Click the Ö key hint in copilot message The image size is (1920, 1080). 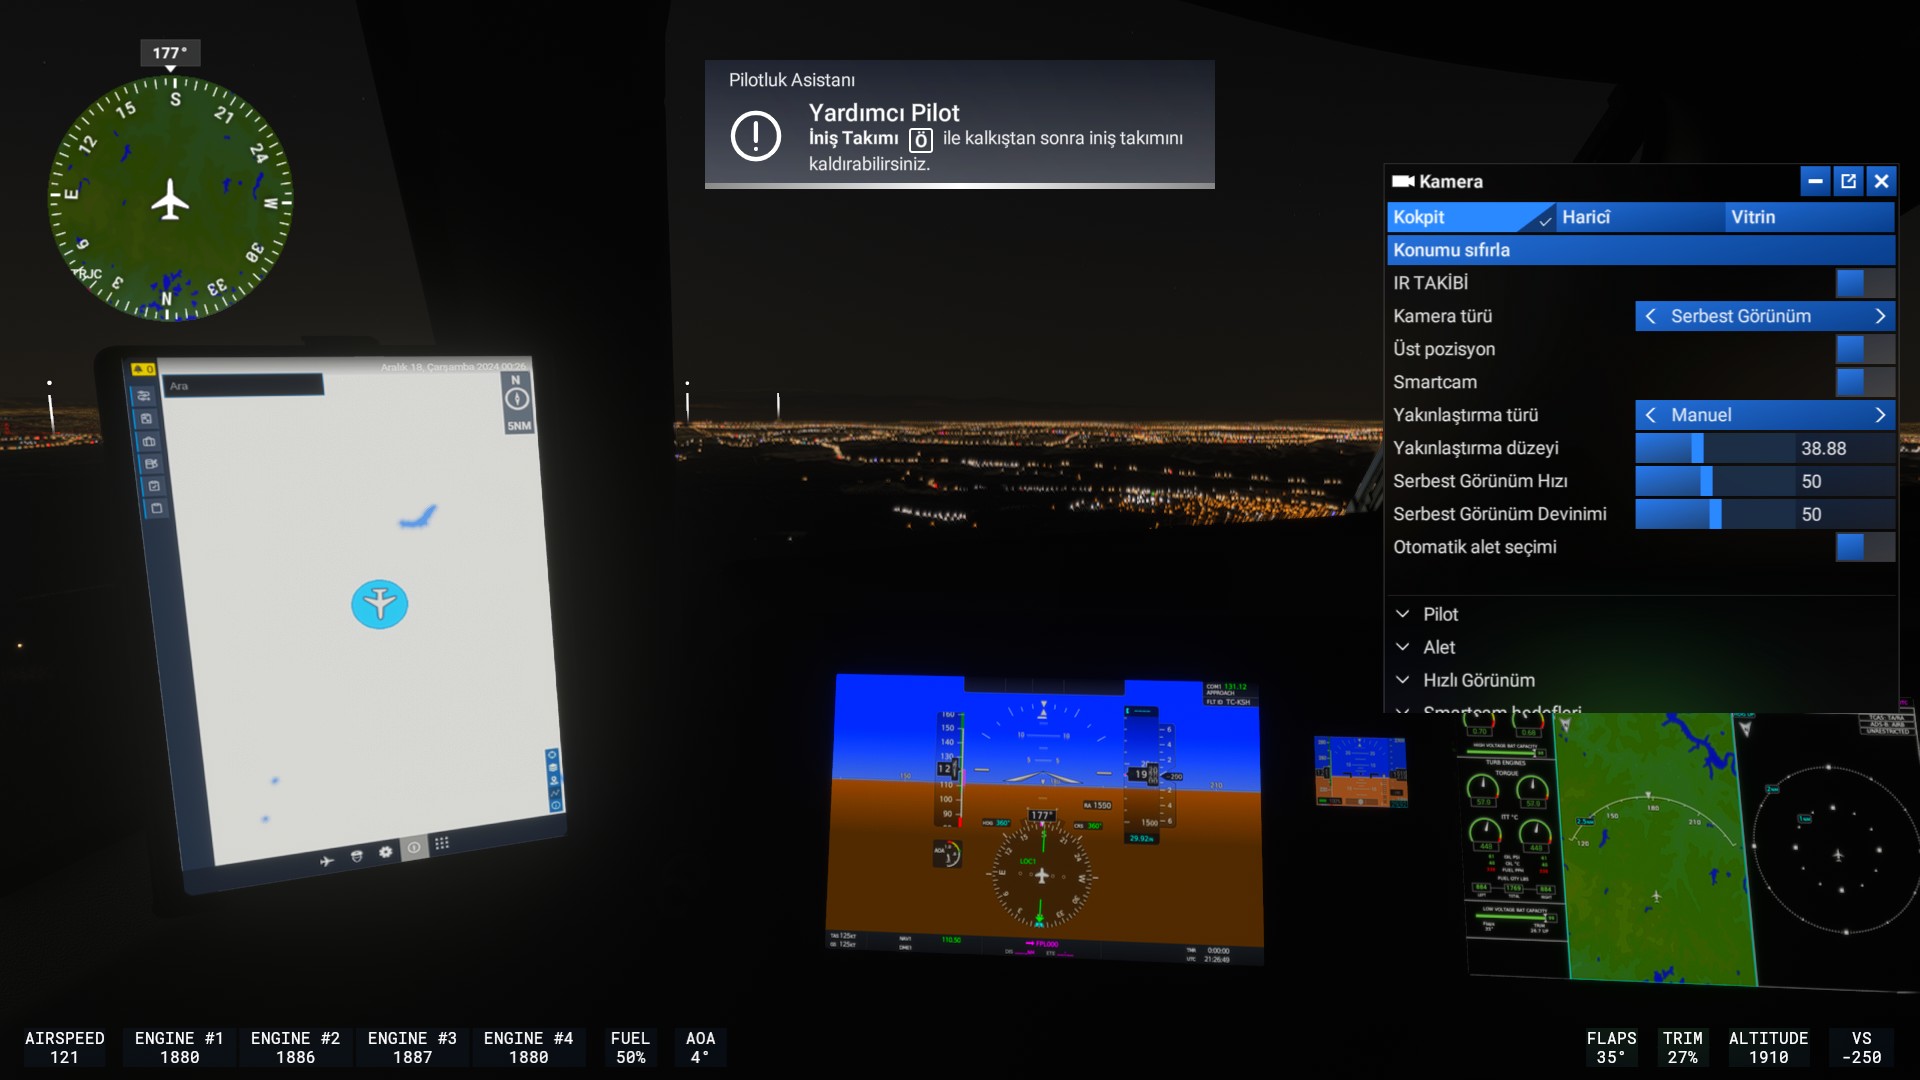click(x=921, y=140)
